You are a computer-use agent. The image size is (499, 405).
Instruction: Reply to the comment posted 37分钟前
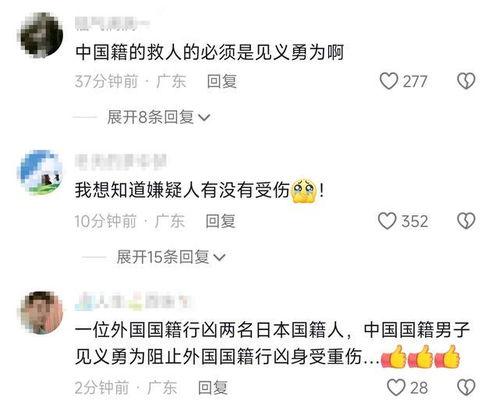222,81
